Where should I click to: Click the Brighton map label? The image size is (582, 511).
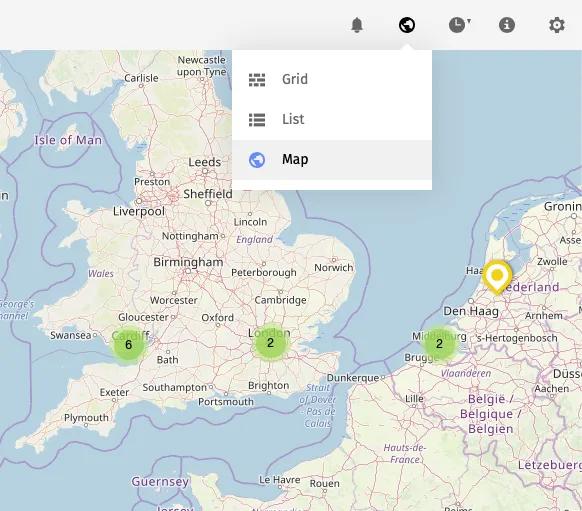268,386
